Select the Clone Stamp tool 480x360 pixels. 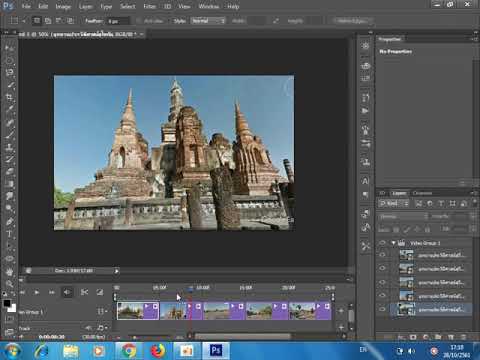(9, 147)
